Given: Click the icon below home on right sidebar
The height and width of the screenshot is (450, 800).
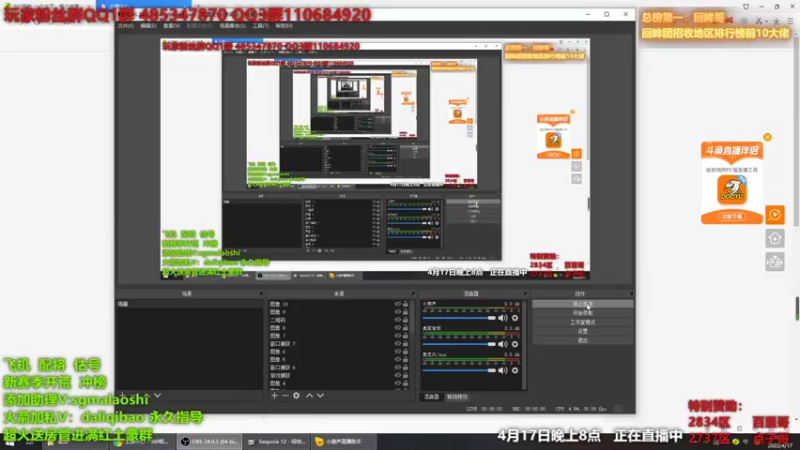Looking at the screenshot, I should [x=774, y=262].
